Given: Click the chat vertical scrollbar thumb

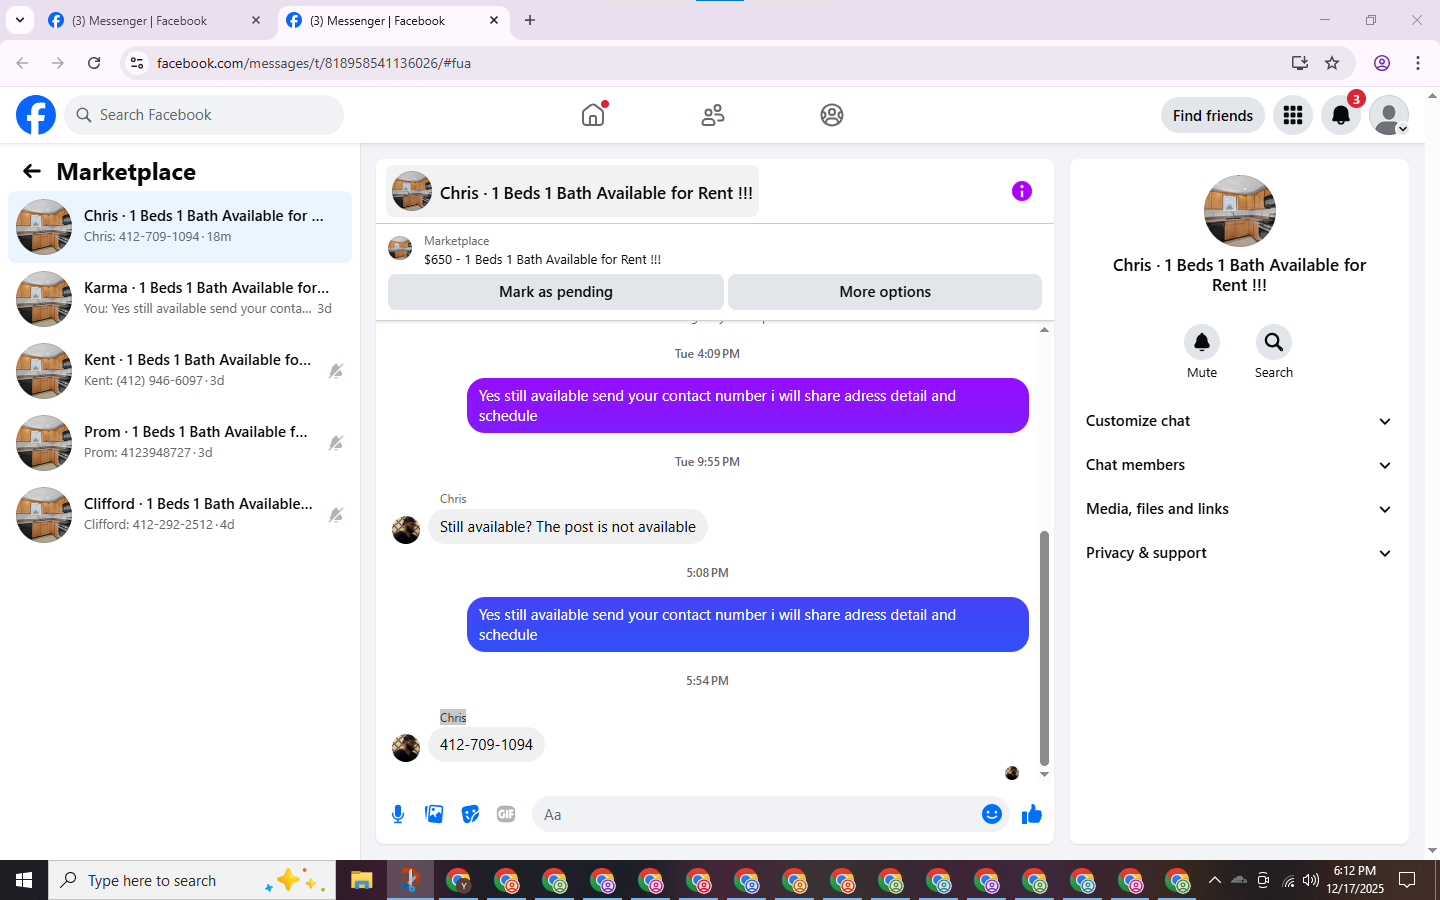Looking at the screenshot, I should coord(1044,648).
